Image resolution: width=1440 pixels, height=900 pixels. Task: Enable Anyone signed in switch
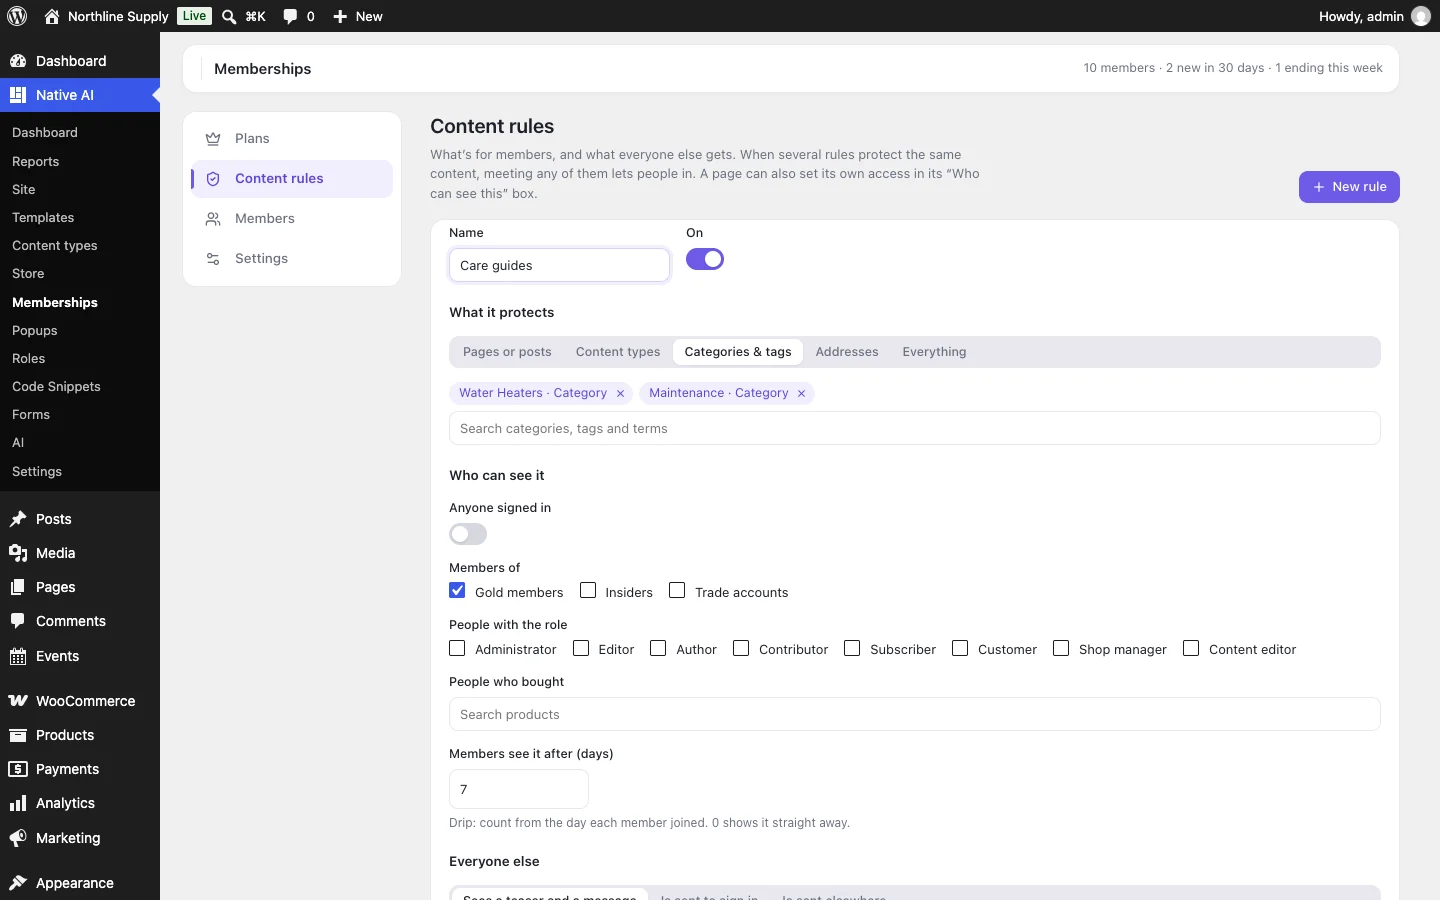click(x=468, y=534)
